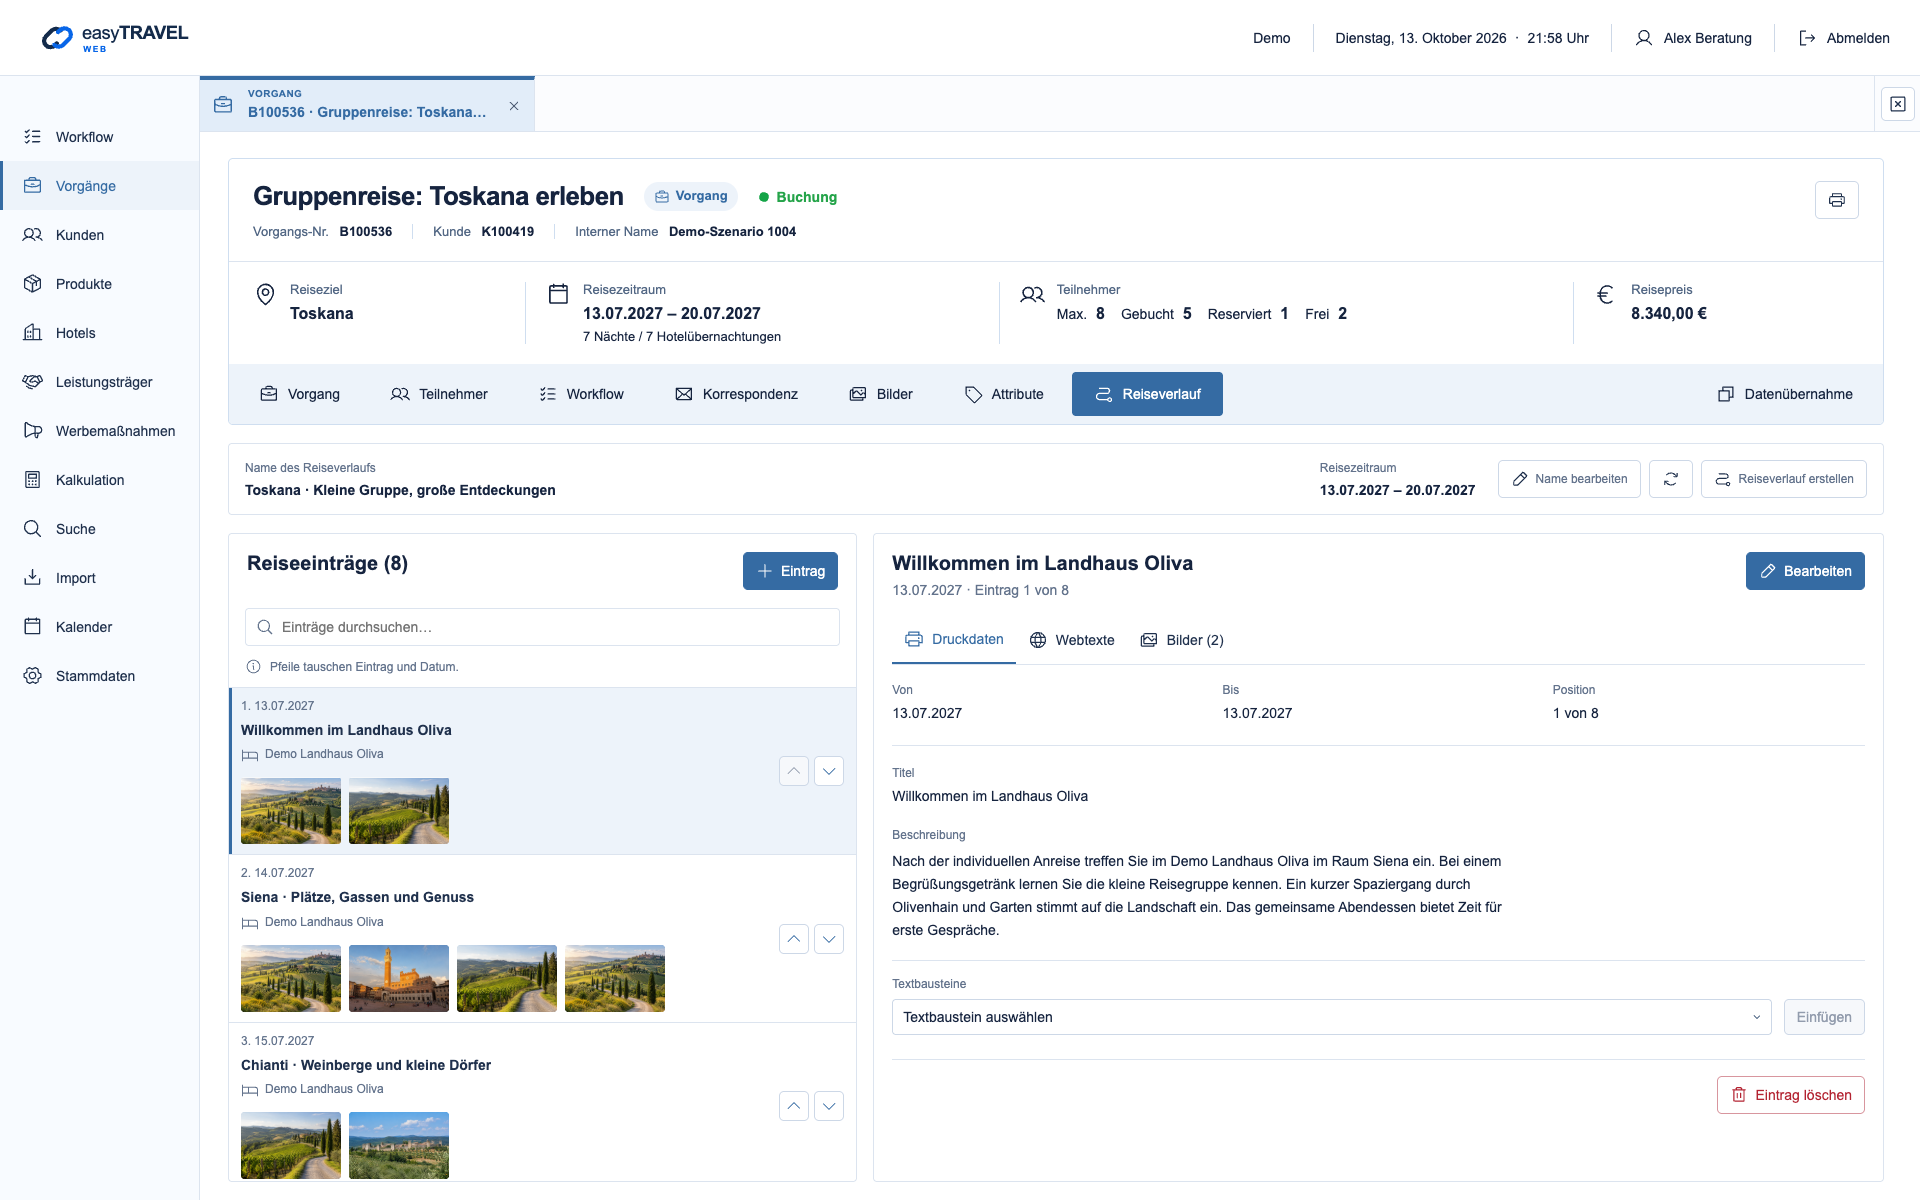Move Siena entry down with arrow
Screen dimensions: 1920x1200
829,939
